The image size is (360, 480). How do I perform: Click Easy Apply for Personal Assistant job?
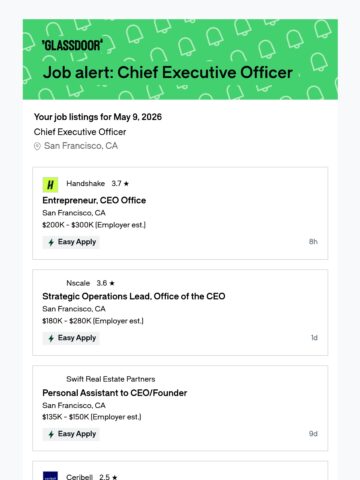coord(71,434)
